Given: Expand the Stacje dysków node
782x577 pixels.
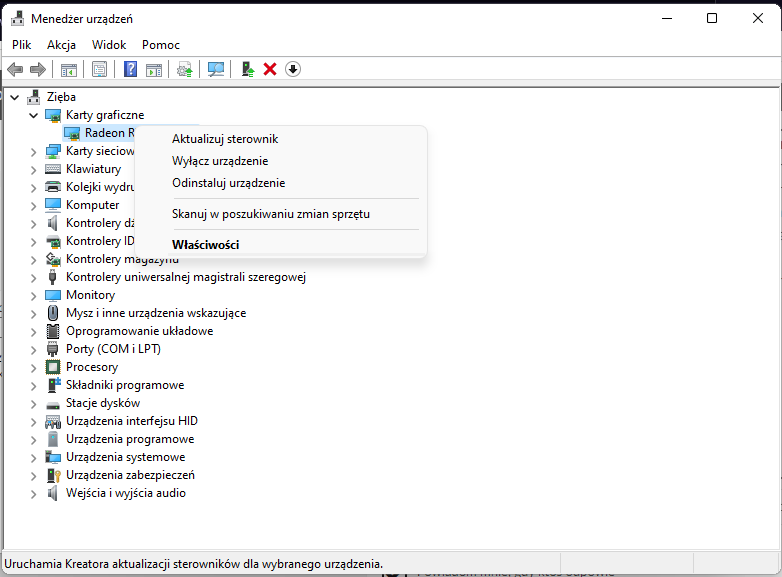Looking at the screenshot, I should point(33,403).
